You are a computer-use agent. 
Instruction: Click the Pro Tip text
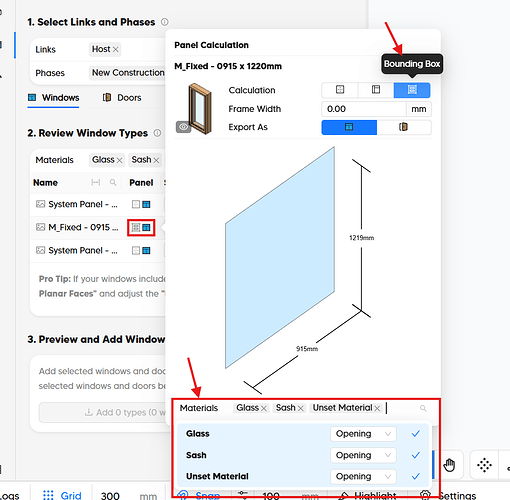point(102,286)
